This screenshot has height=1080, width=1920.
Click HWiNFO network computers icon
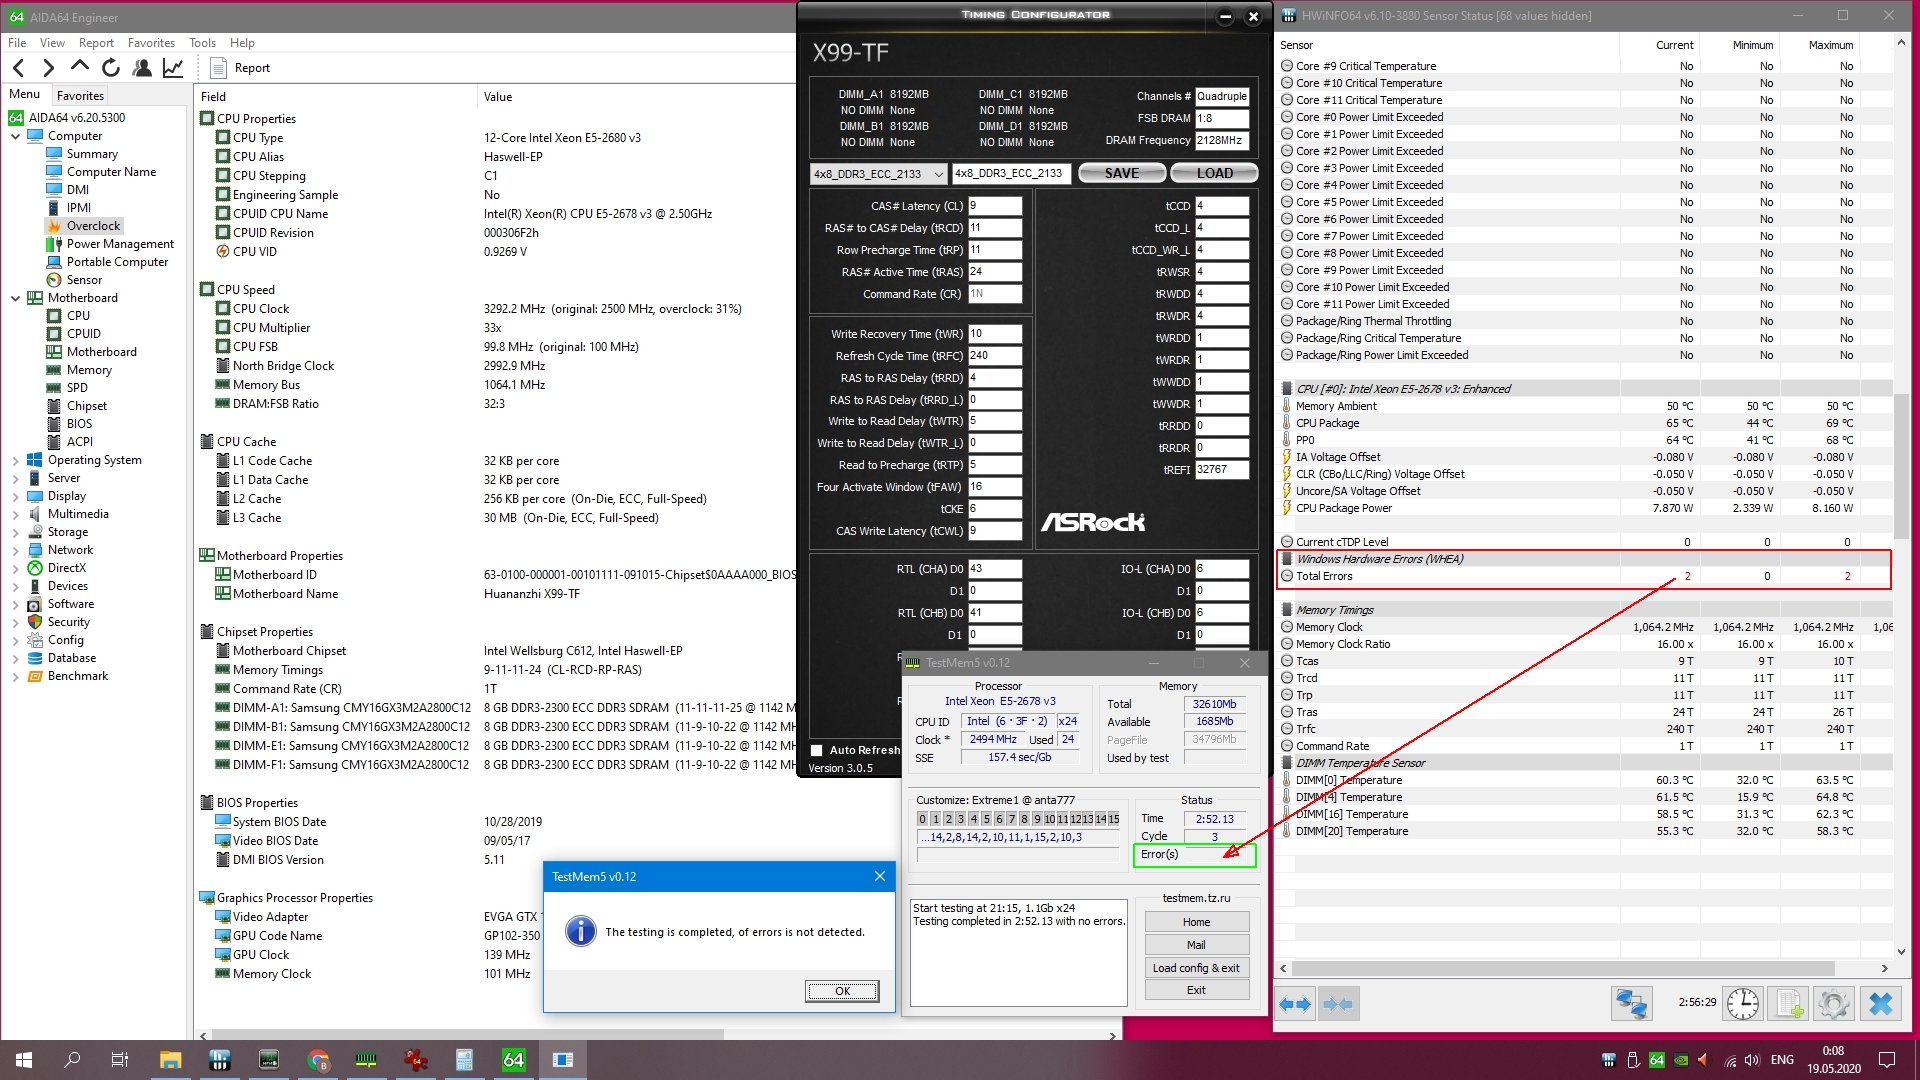[1631, 1003]
